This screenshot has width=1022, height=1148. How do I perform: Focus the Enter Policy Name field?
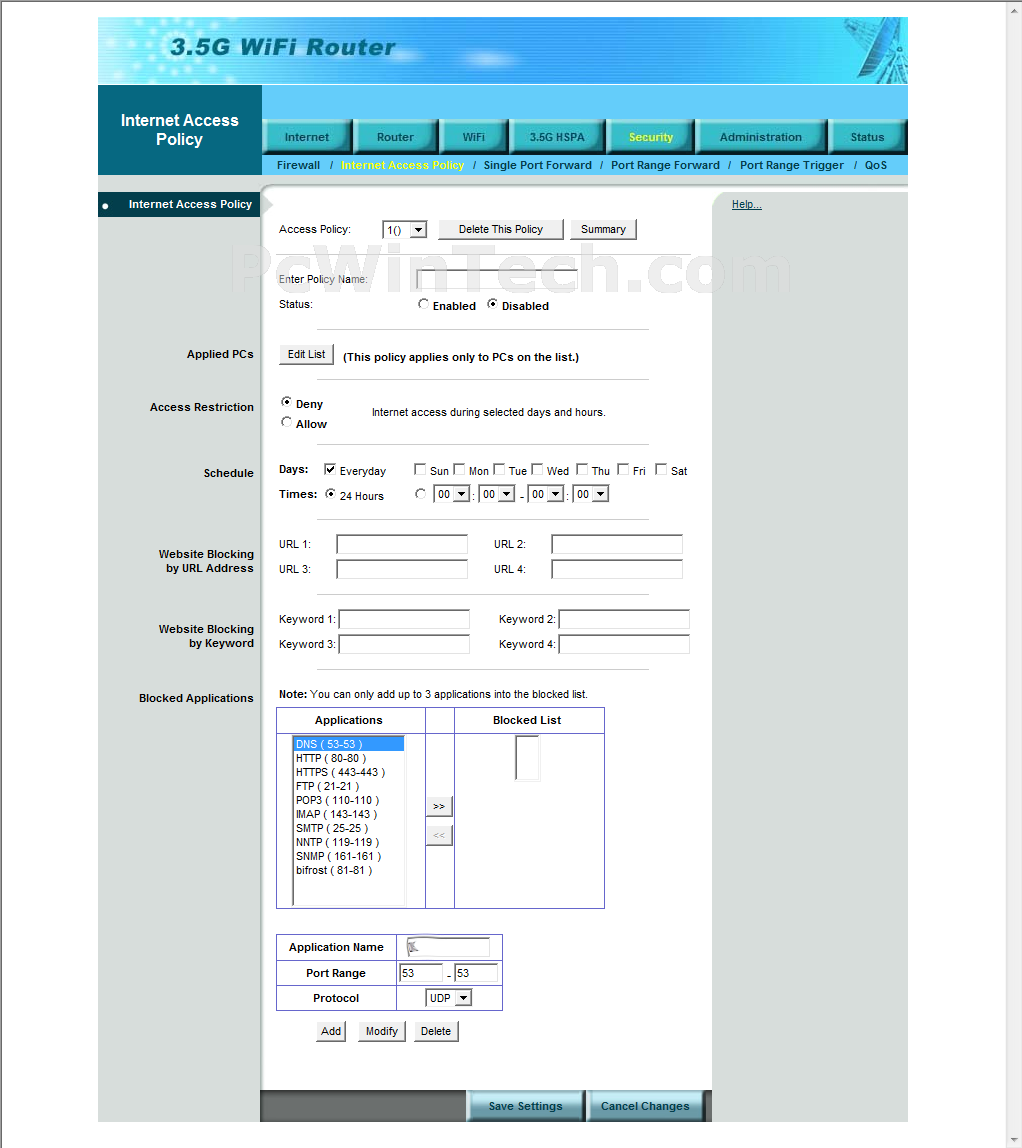point(496,279)
